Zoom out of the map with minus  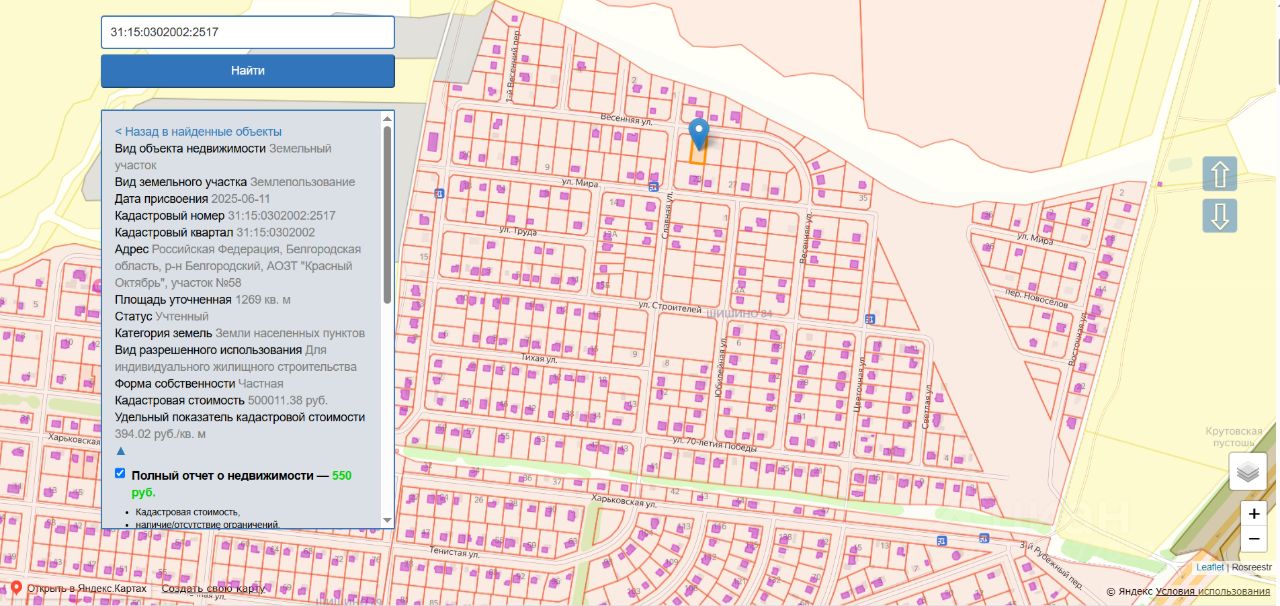pyautogui.click(x=1254, y=539)
